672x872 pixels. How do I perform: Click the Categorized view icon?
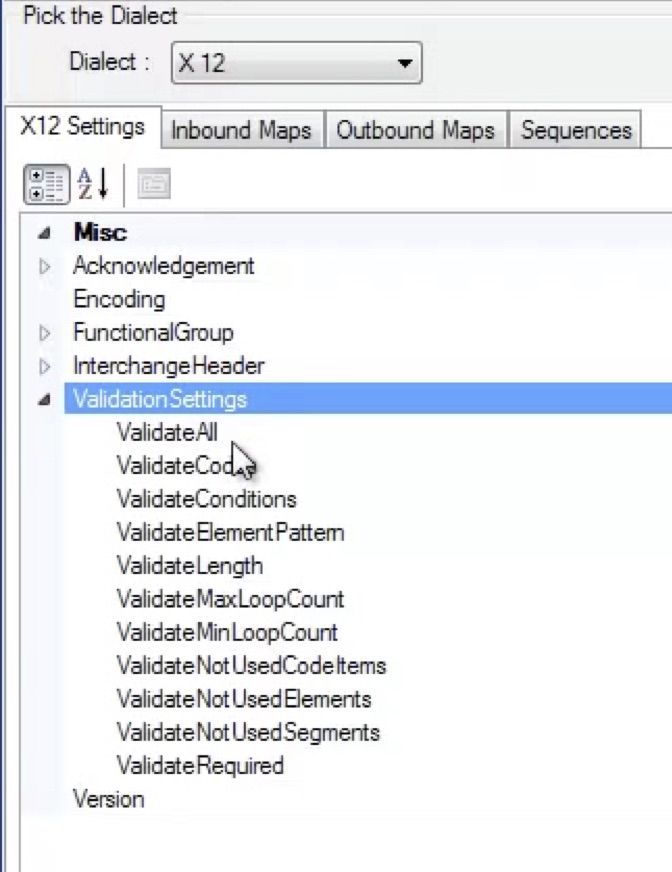pyautogui.click(x=46, y=184)
